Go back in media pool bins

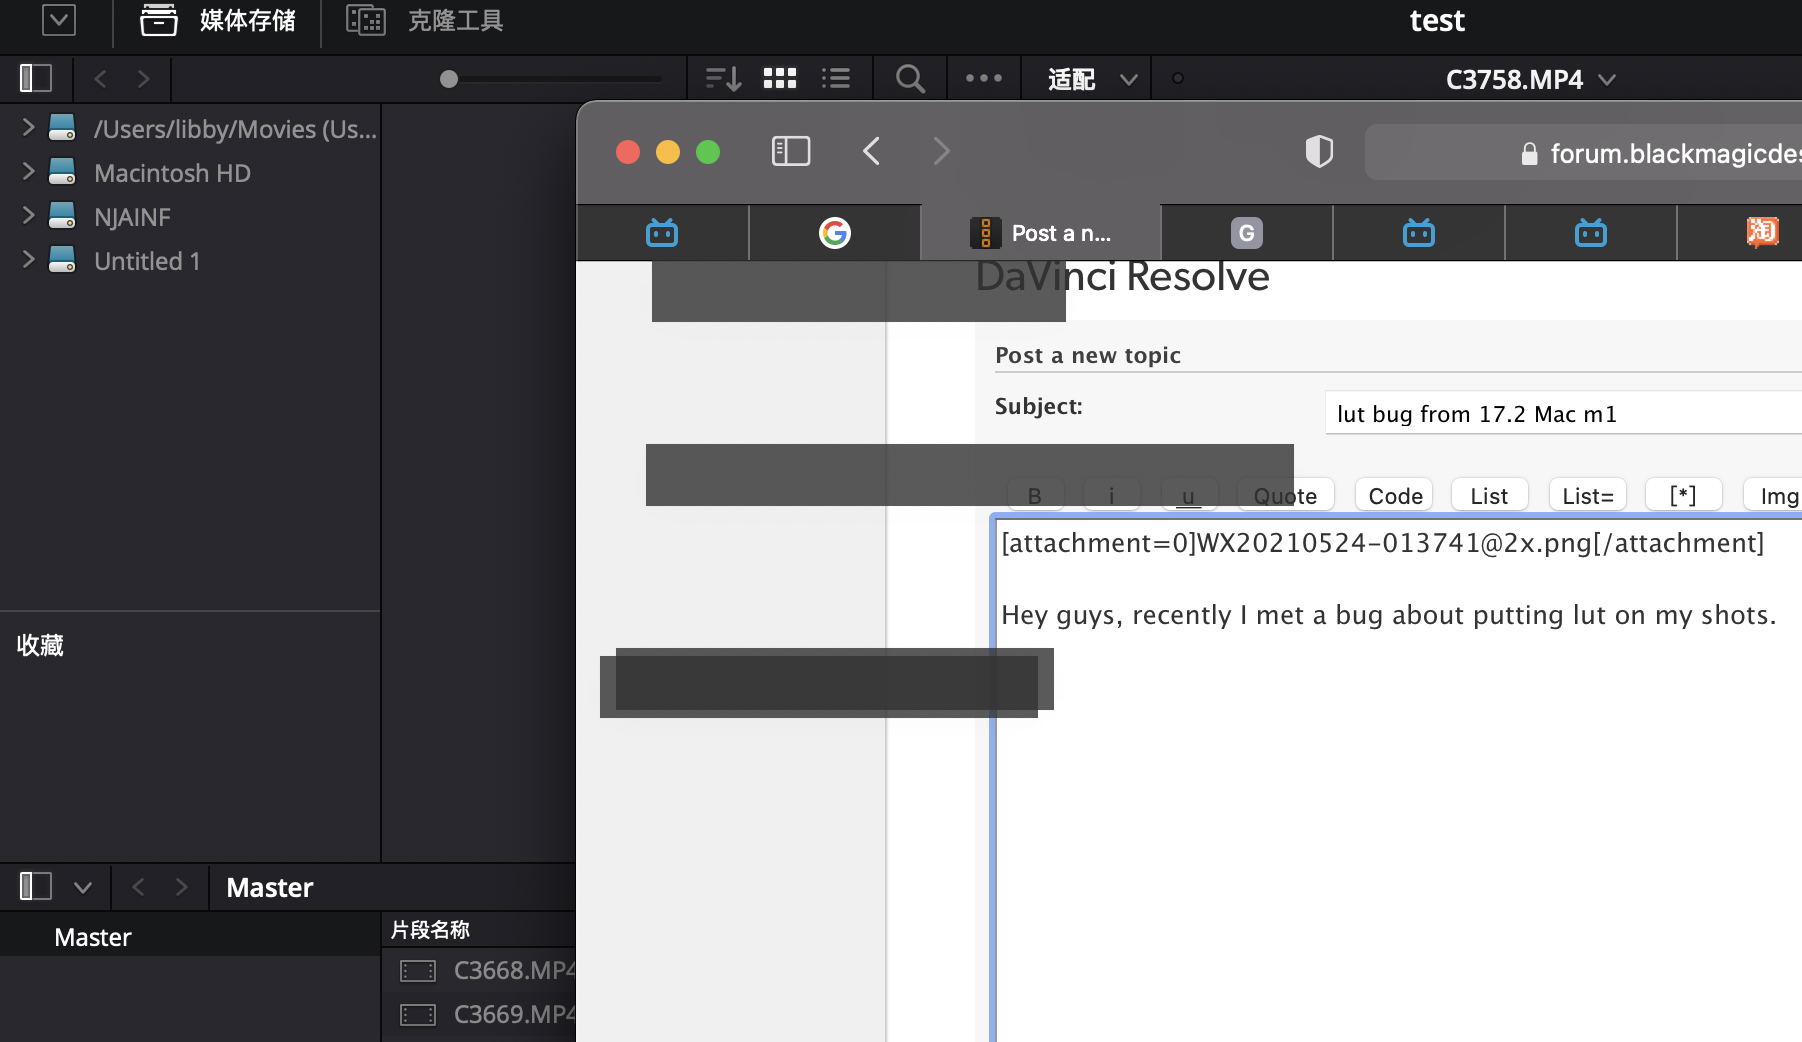[139, 887]
